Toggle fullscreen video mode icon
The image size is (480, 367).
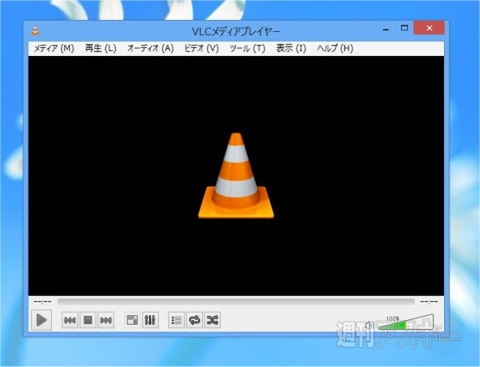(x=132, y=320)
